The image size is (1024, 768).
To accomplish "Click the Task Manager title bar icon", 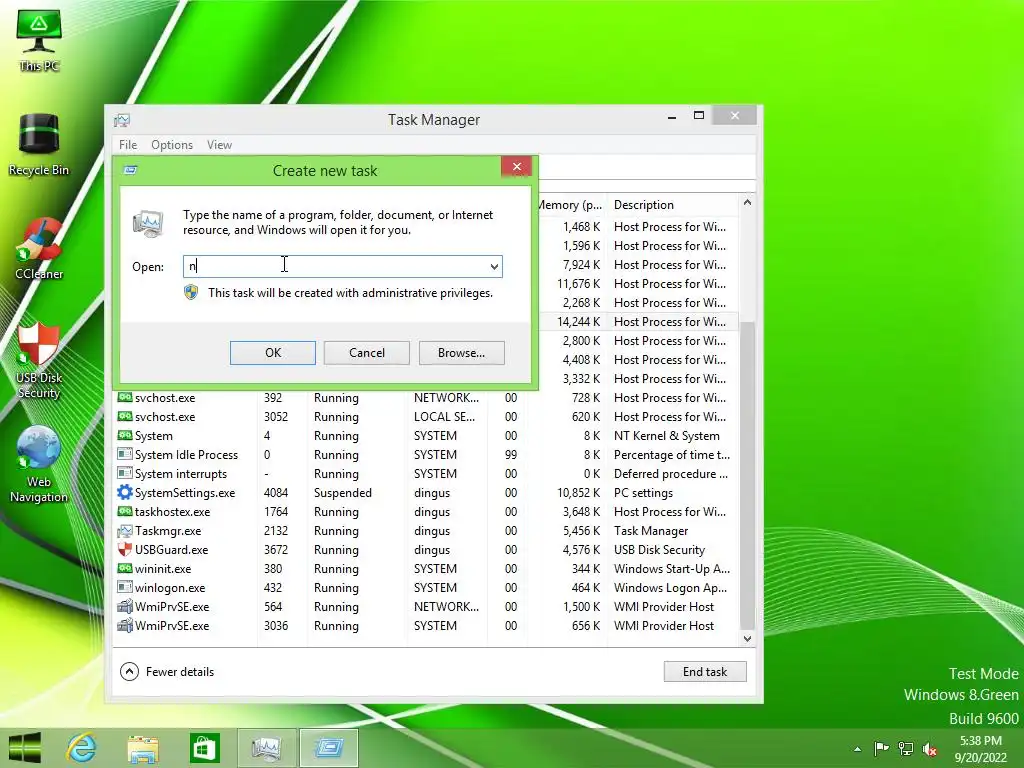I will (122, 120).
